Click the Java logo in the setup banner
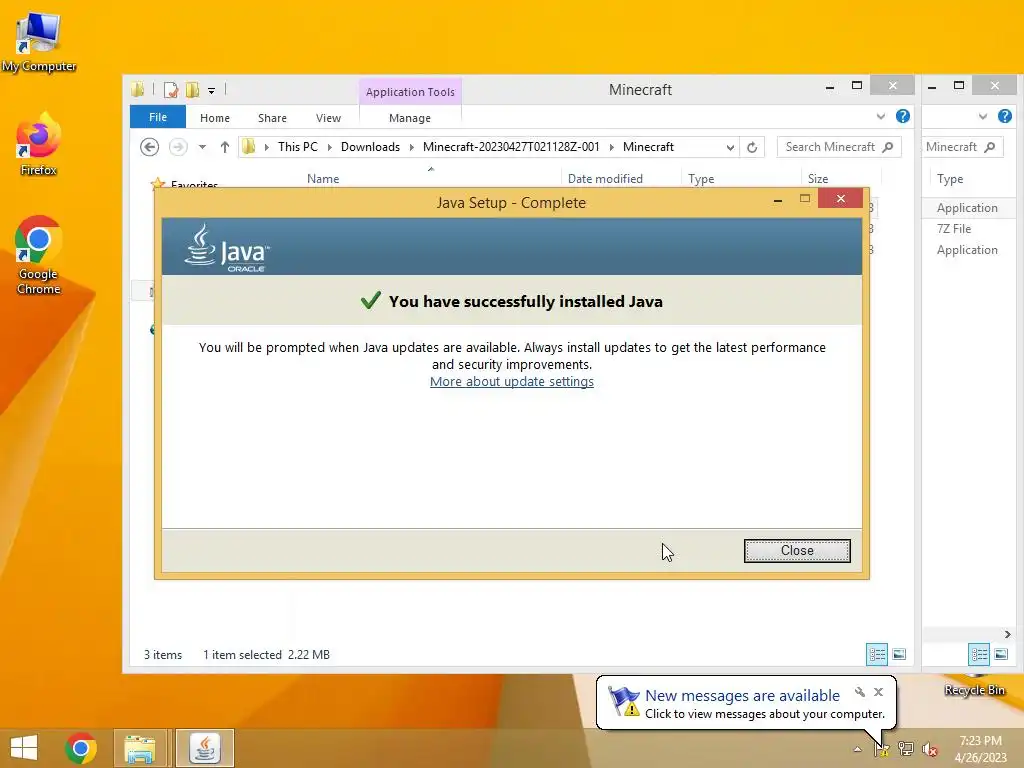This screenshot has width=1024, height=768. coord(226,248)
